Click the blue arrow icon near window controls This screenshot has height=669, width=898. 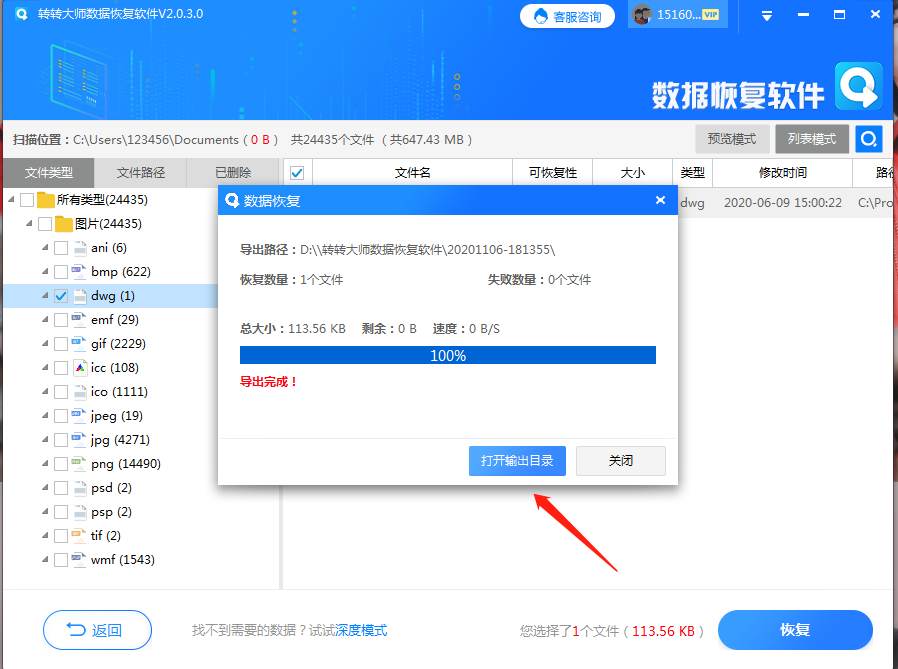pyautogui.click(x=767, y=15)
